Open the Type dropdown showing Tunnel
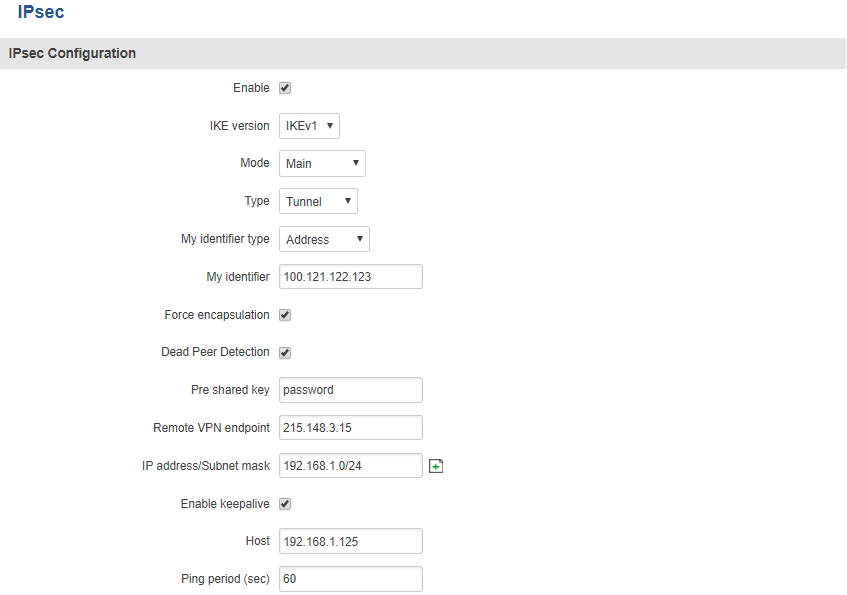The height and width of the screenshot is (595, 847). (x=318, y=201)
